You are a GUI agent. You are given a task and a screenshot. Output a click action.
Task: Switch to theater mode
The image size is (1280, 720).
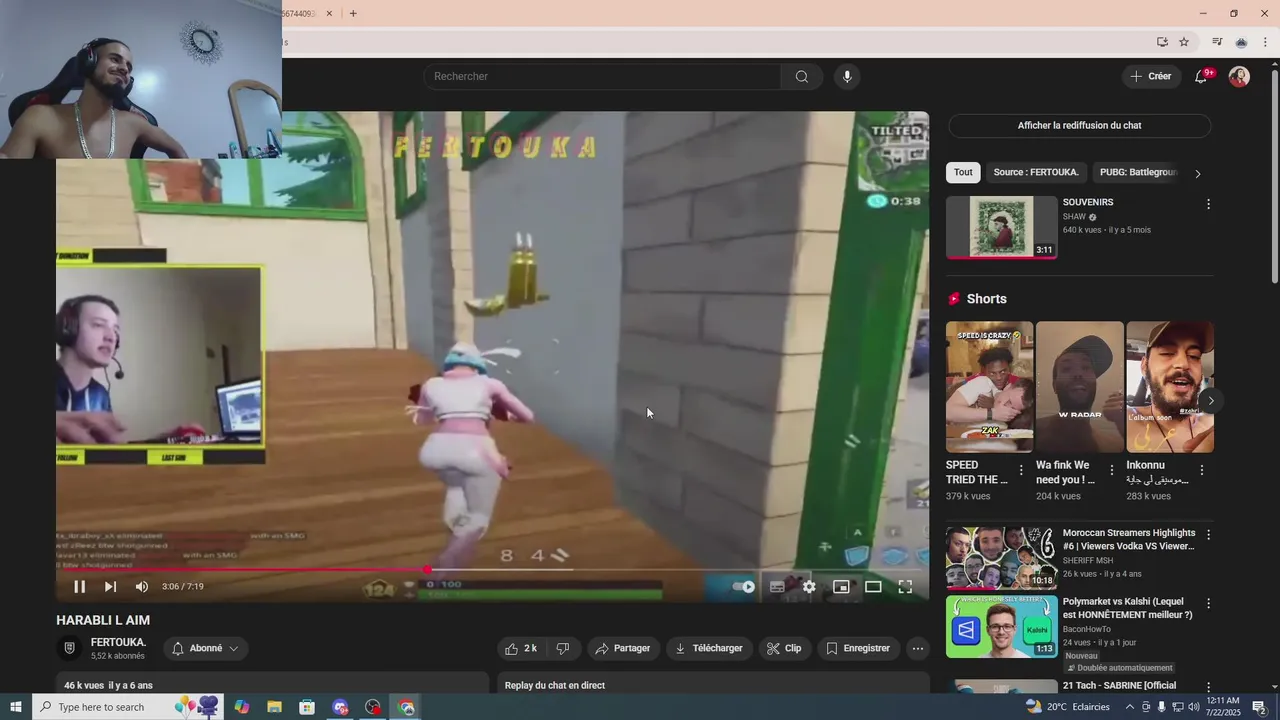point(873,587)
